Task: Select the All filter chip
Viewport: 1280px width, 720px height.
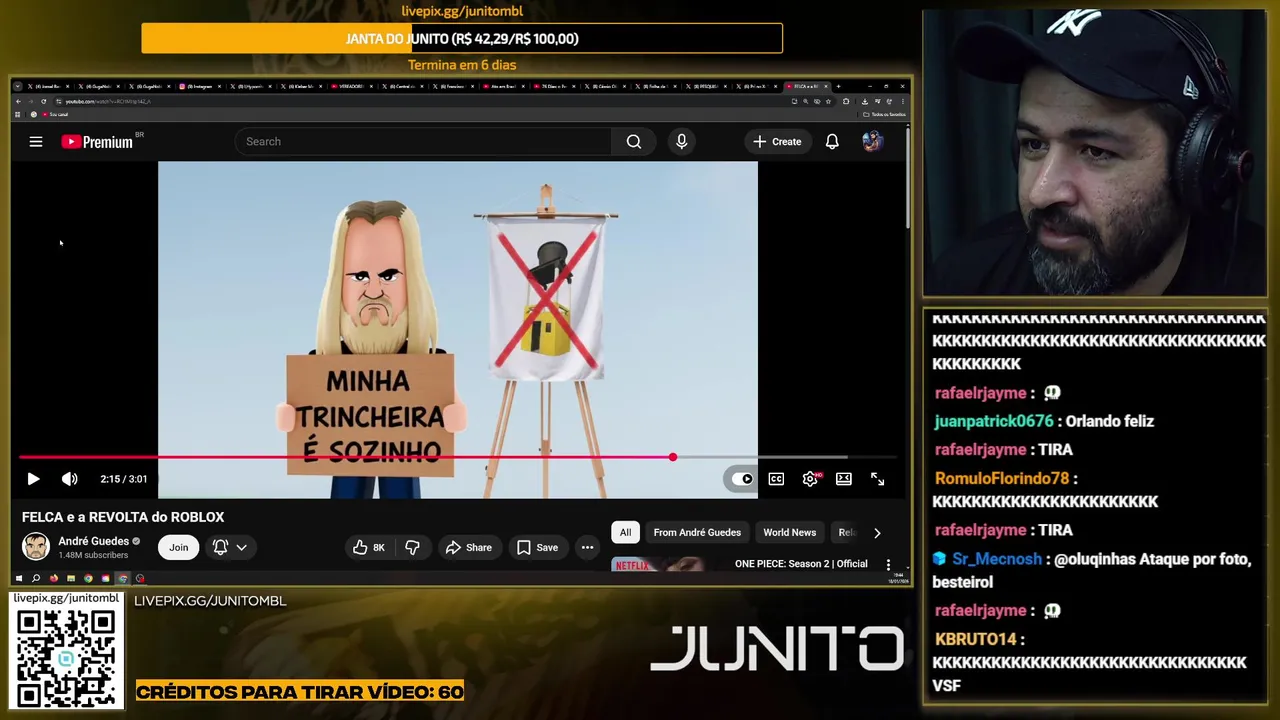Action: [625, 533]
